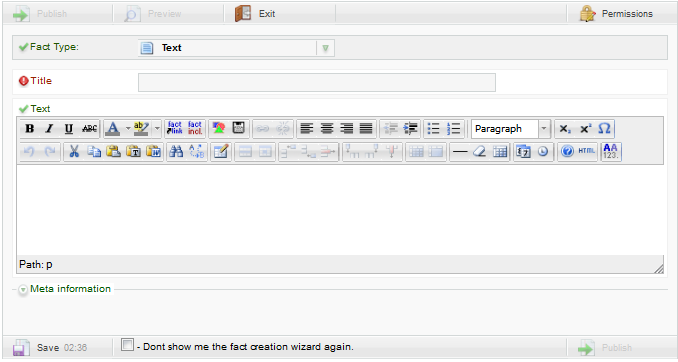Viewport: 678px width, 362px height.
Task: Open the Find binoculars tool
Action: (x=176, y=151)
